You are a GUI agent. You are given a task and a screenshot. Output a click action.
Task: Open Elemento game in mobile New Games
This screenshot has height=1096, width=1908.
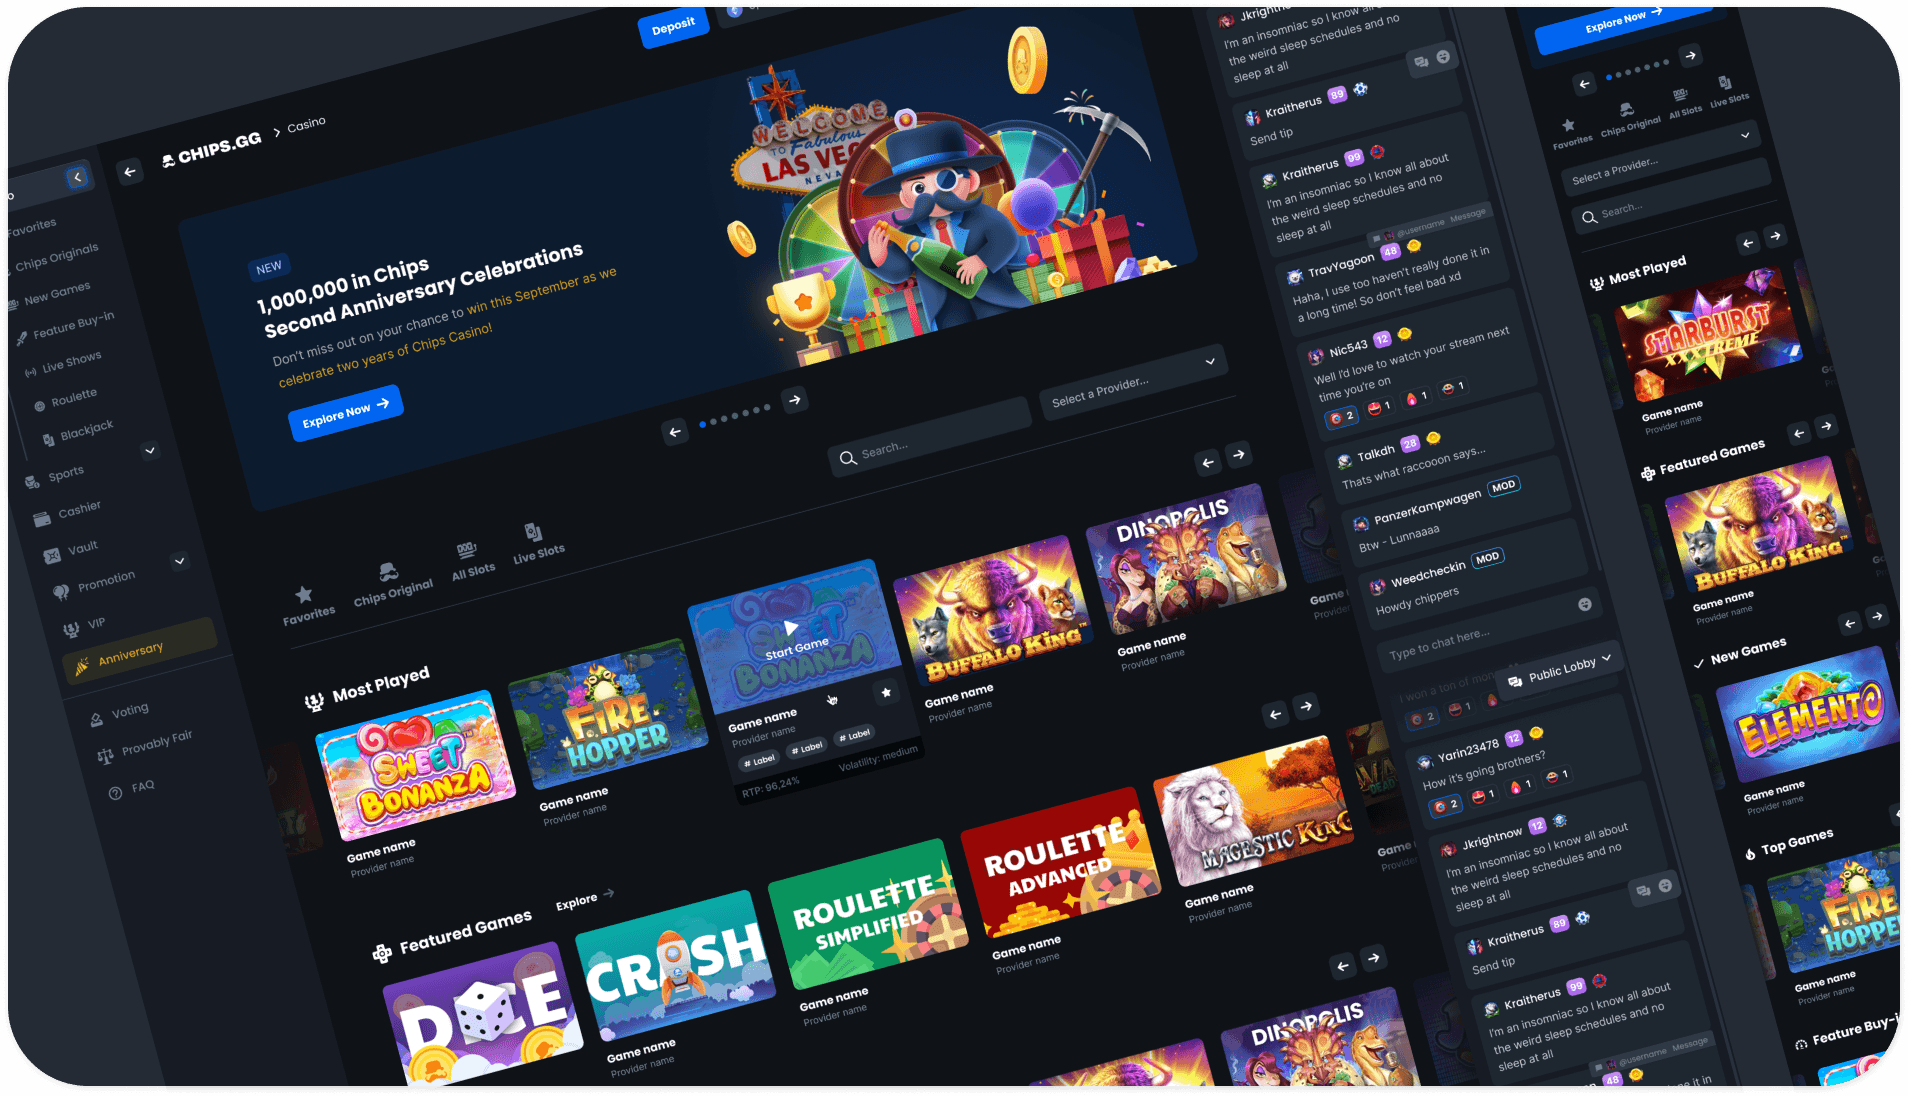pyautogui.click(x=1809, y=712)
